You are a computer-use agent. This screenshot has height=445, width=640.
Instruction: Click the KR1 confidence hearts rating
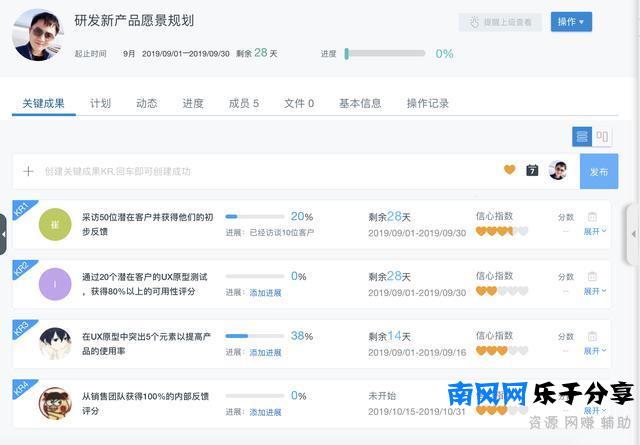502,231
